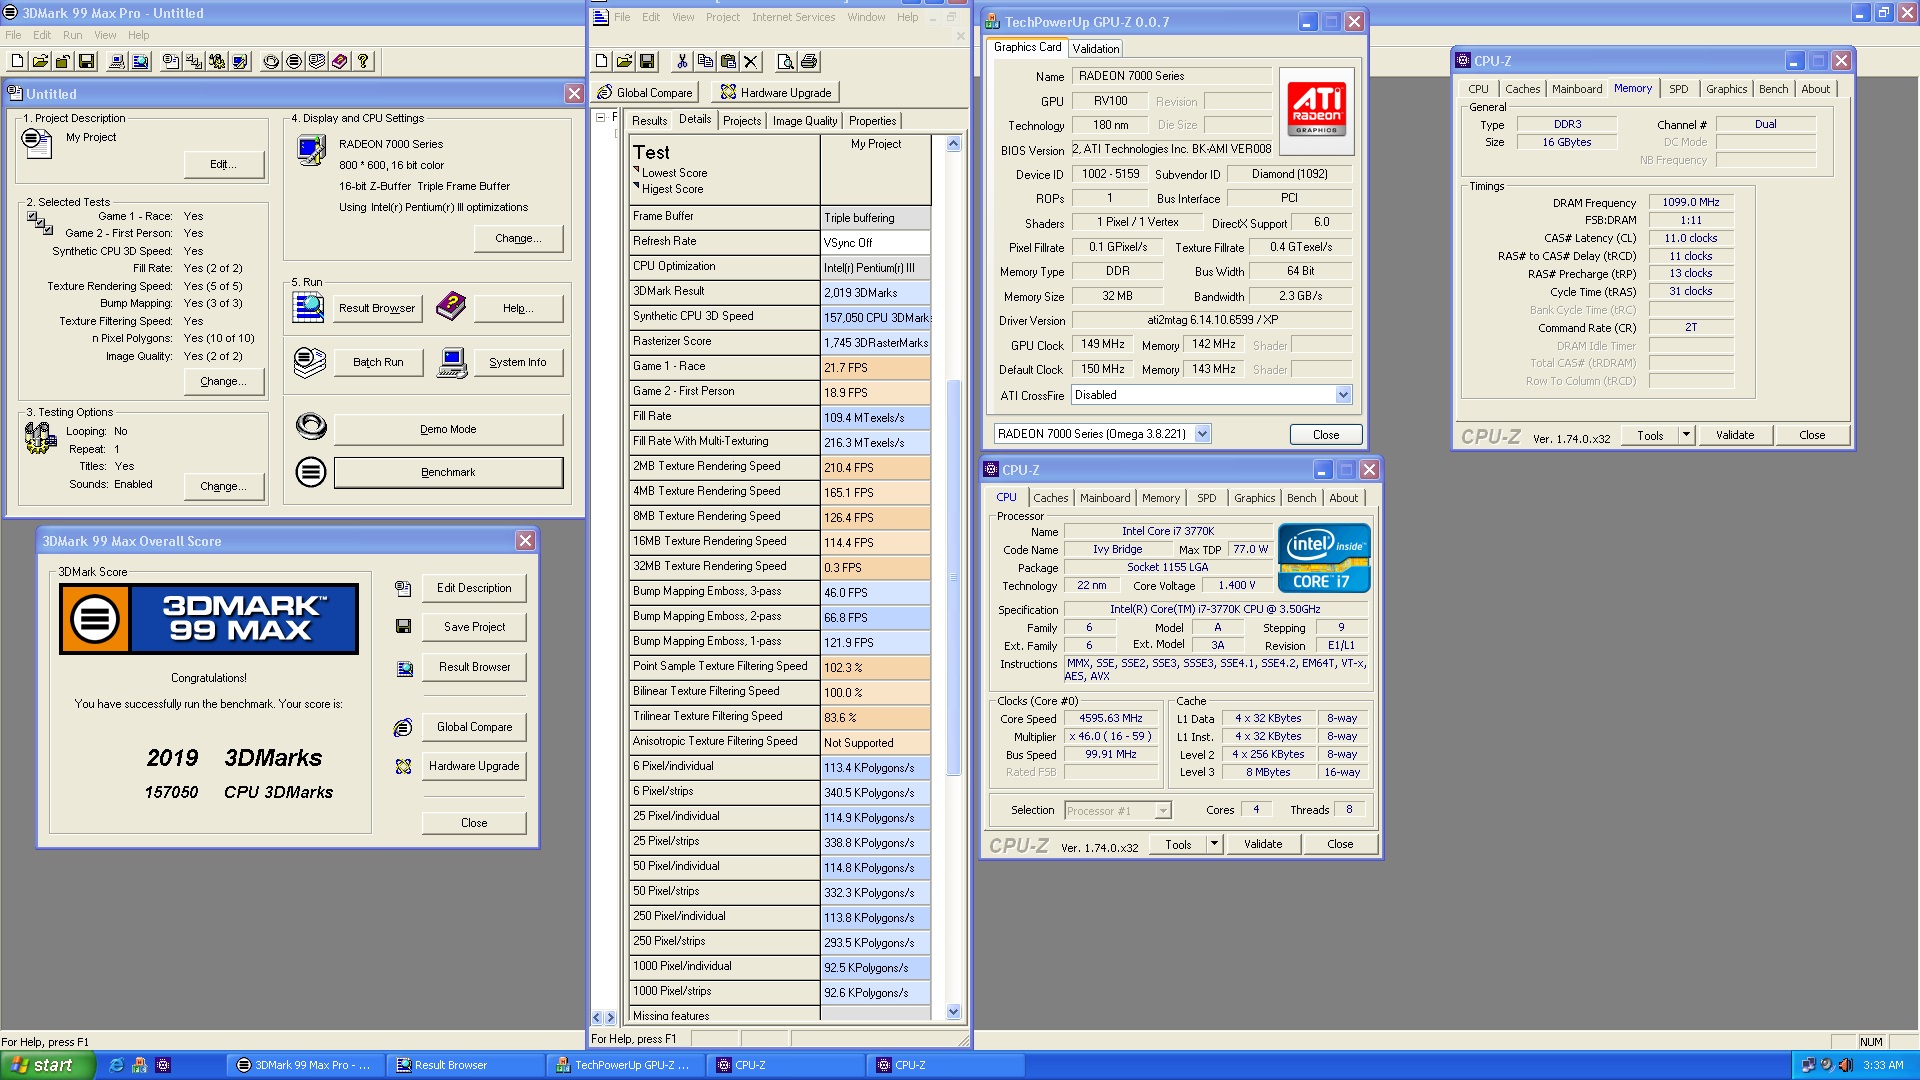Image resolution: width=1920 pixels, height=1080 pixels.
Task: Click the Print Preview icon in Result Browser toolbar
Action: coord(786,62)
